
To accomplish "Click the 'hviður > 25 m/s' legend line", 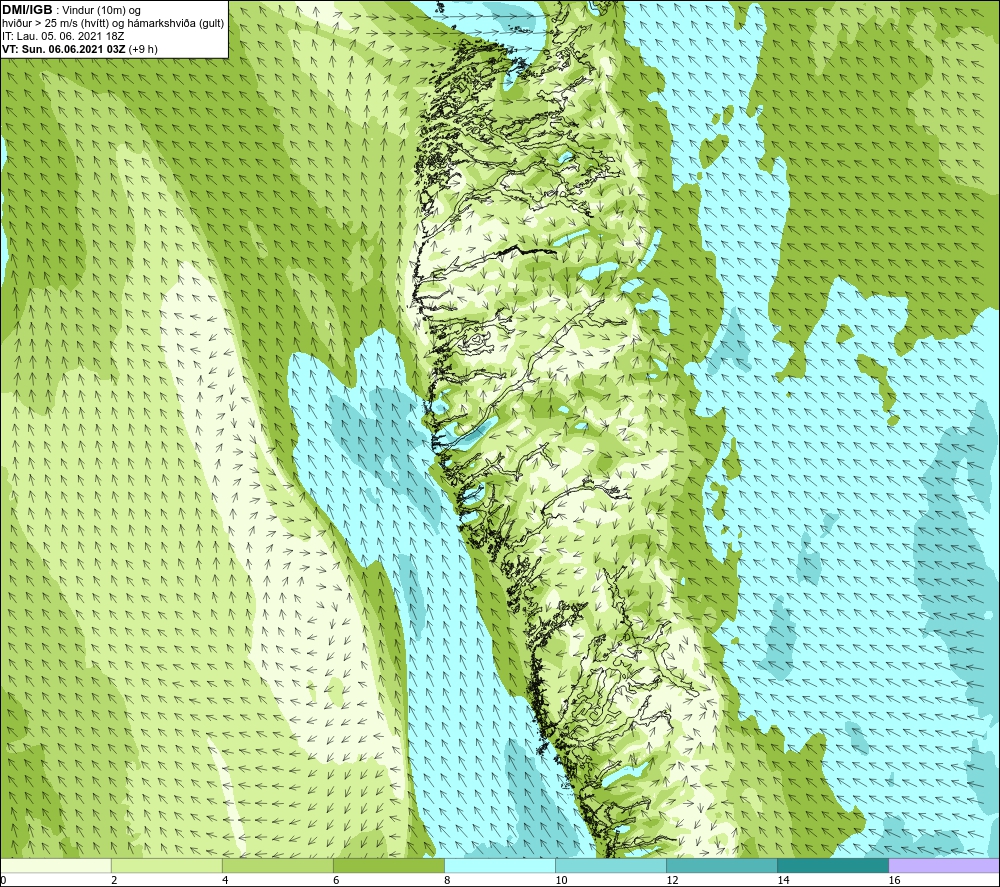I will point(113,24).
